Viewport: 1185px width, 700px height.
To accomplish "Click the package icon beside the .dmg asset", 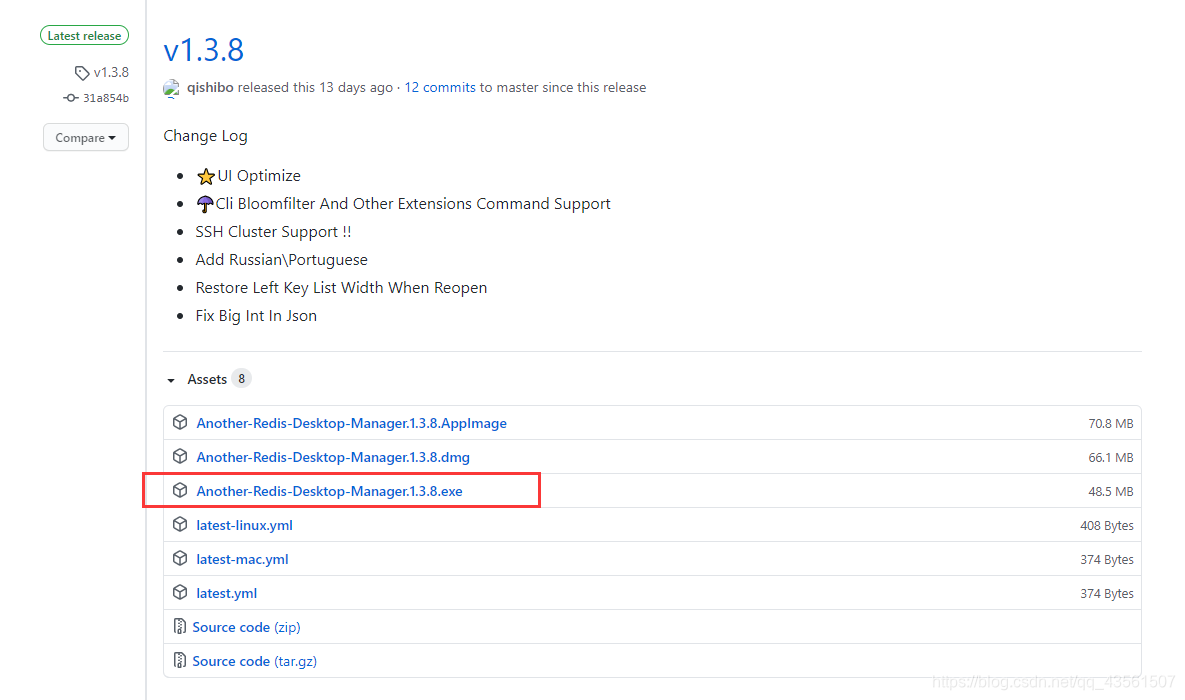I will tap(180, 457).
